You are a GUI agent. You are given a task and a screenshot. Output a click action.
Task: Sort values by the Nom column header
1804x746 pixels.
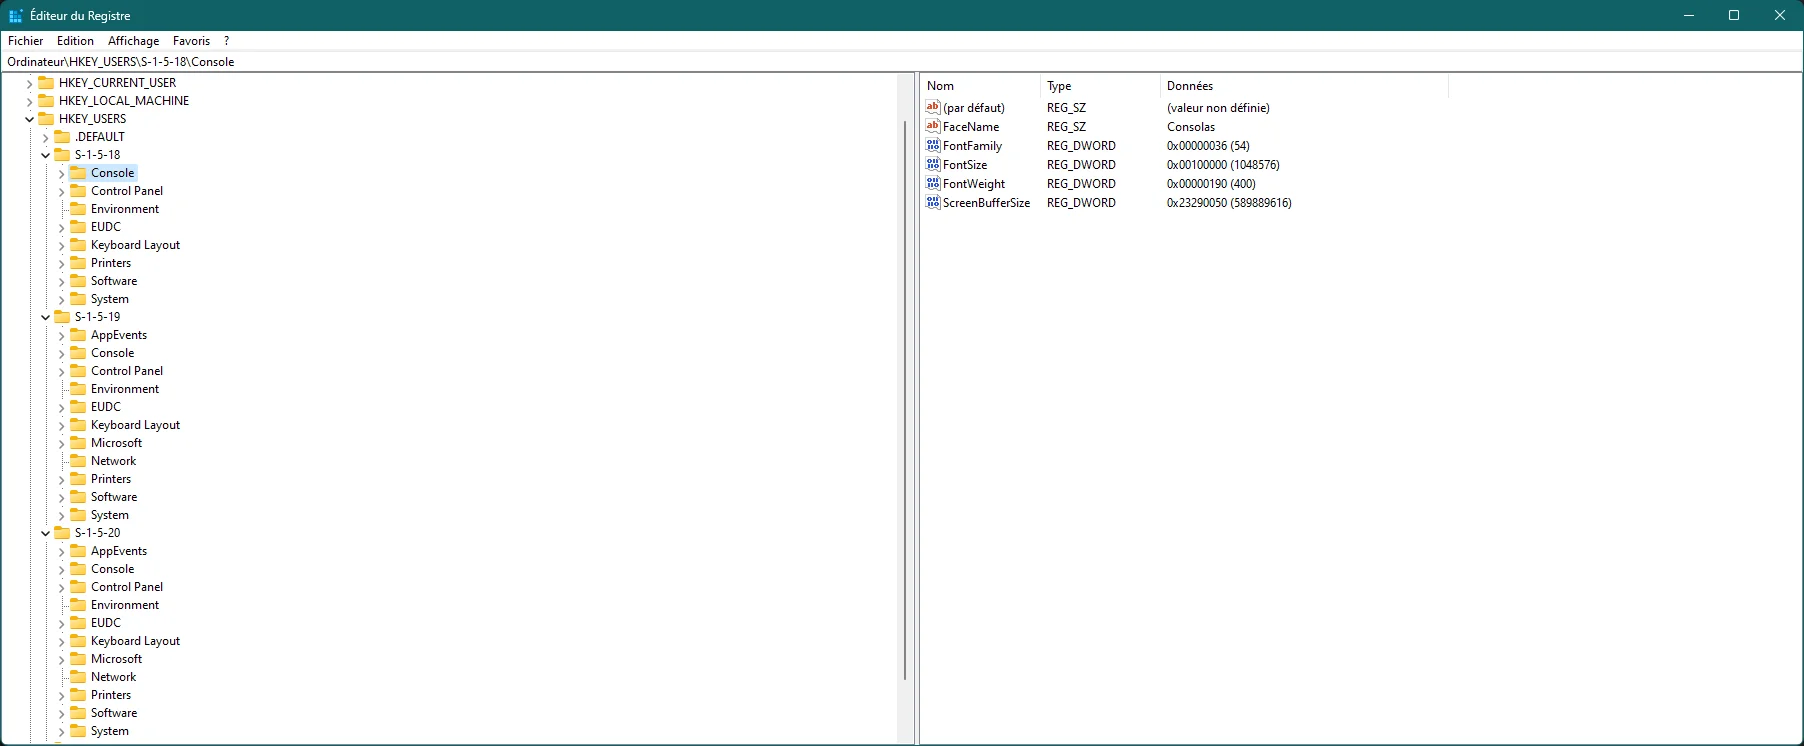(x=980, y=86)
